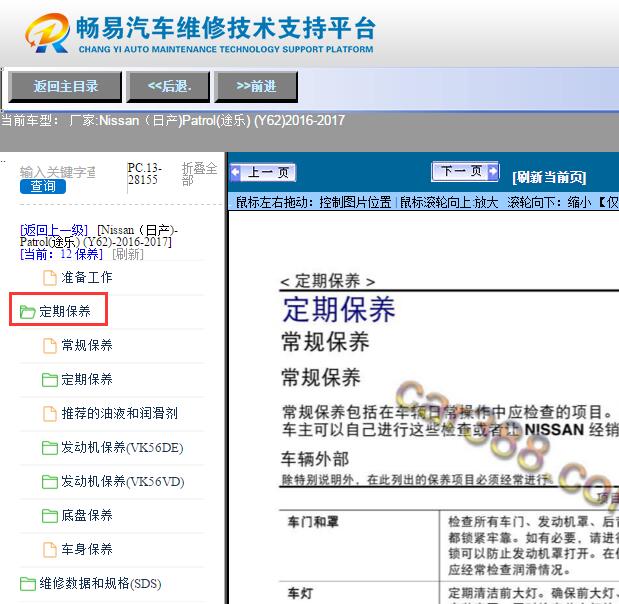
Task: Go forward with >>前进 button
Action: (256, 86)
